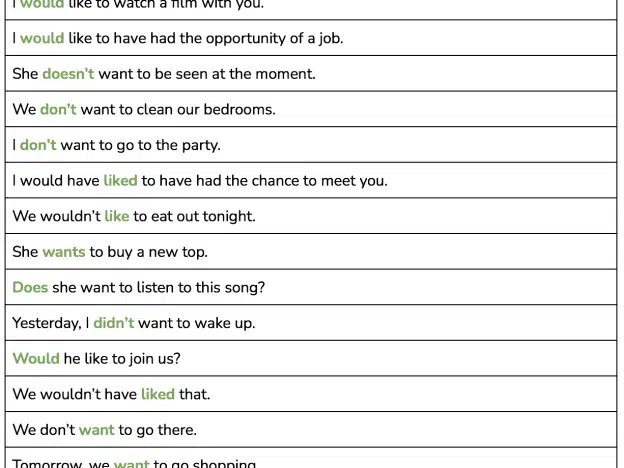This screenshot has width=624, height=468.
Task: Click the "opportunity of a job" sentence
Action: pyautogui.click(x=177, y=39)
